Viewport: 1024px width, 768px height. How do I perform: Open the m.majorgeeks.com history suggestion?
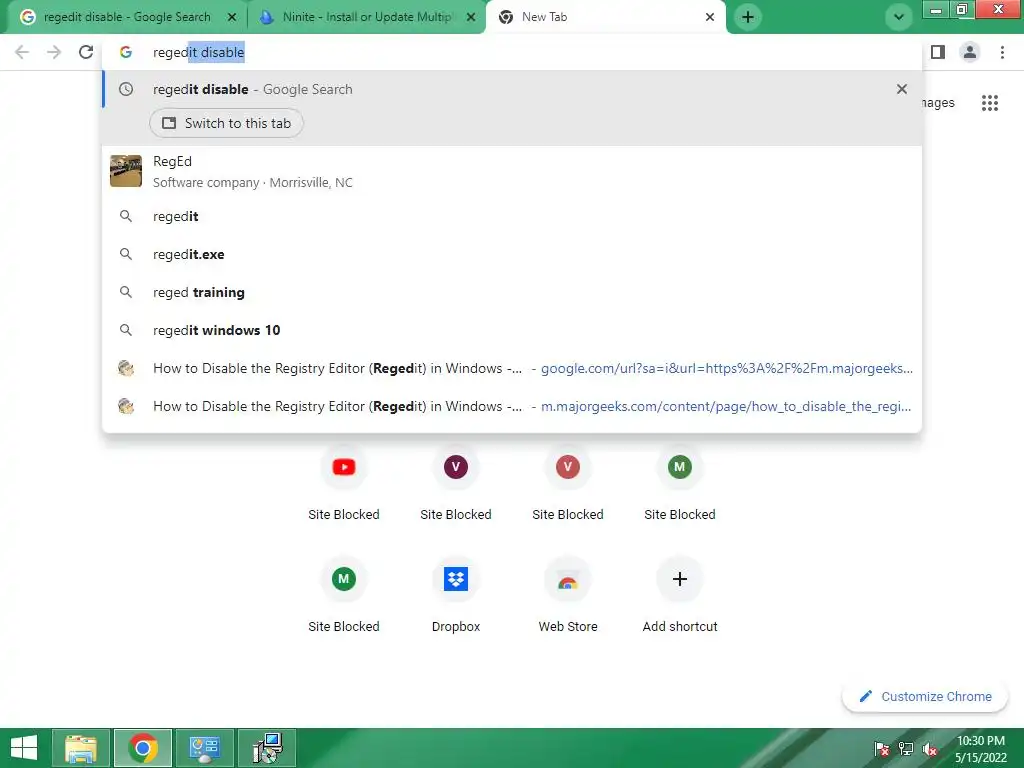coord(512,406)
